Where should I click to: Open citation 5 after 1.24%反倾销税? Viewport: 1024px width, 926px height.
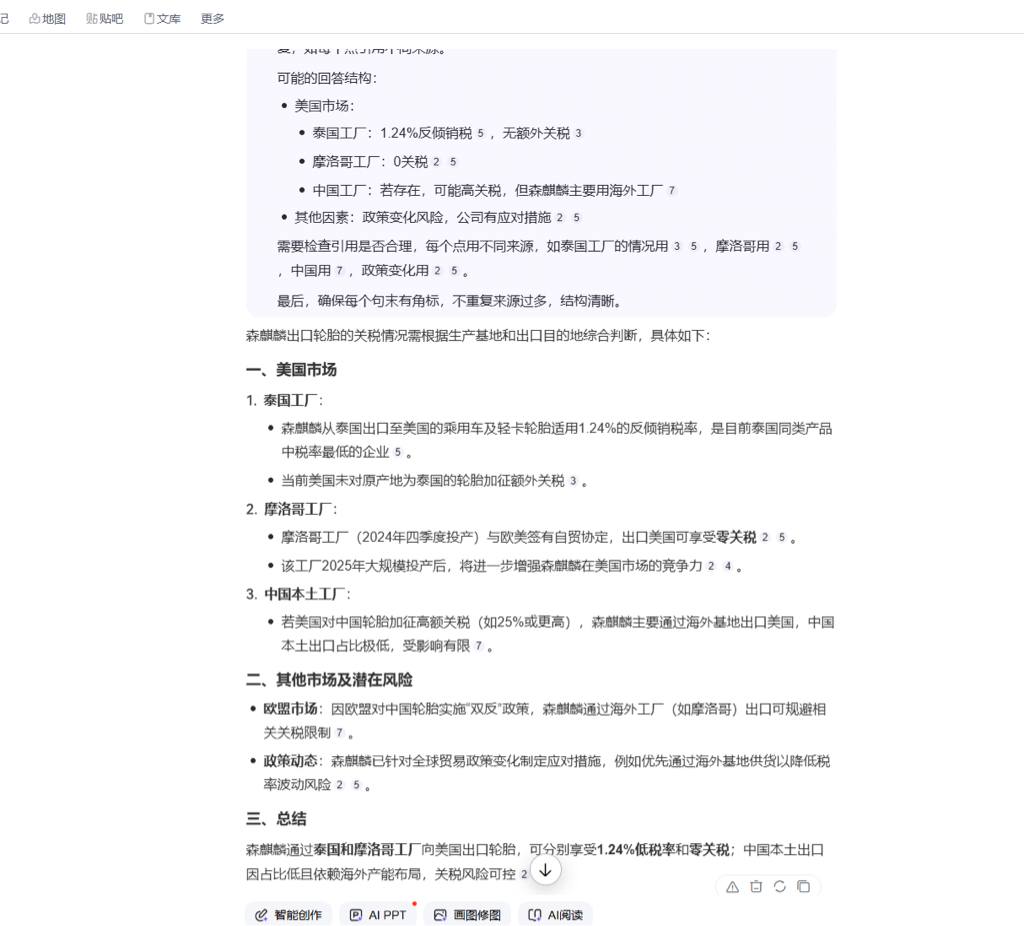(x=481, y=133)
